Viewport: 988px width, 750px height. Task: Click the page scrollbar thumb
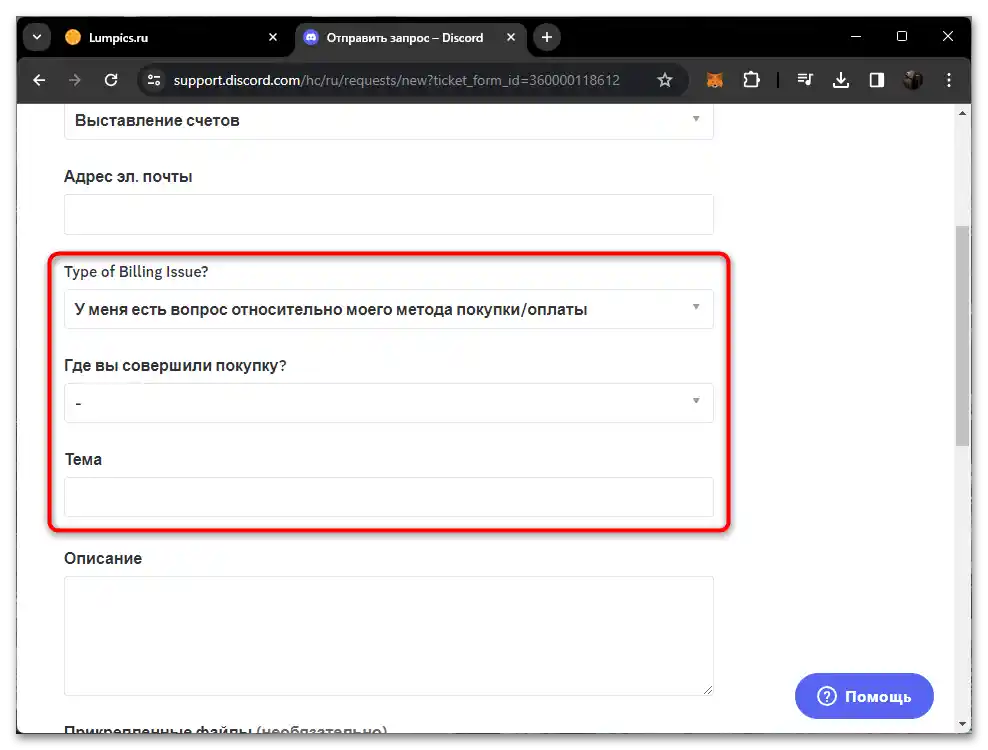(x=962, y=336)
